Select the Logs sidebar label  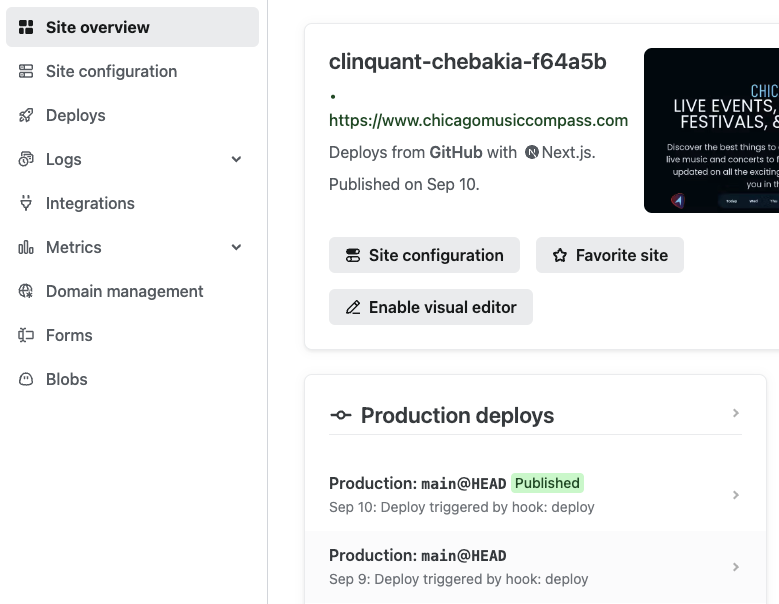64,159
